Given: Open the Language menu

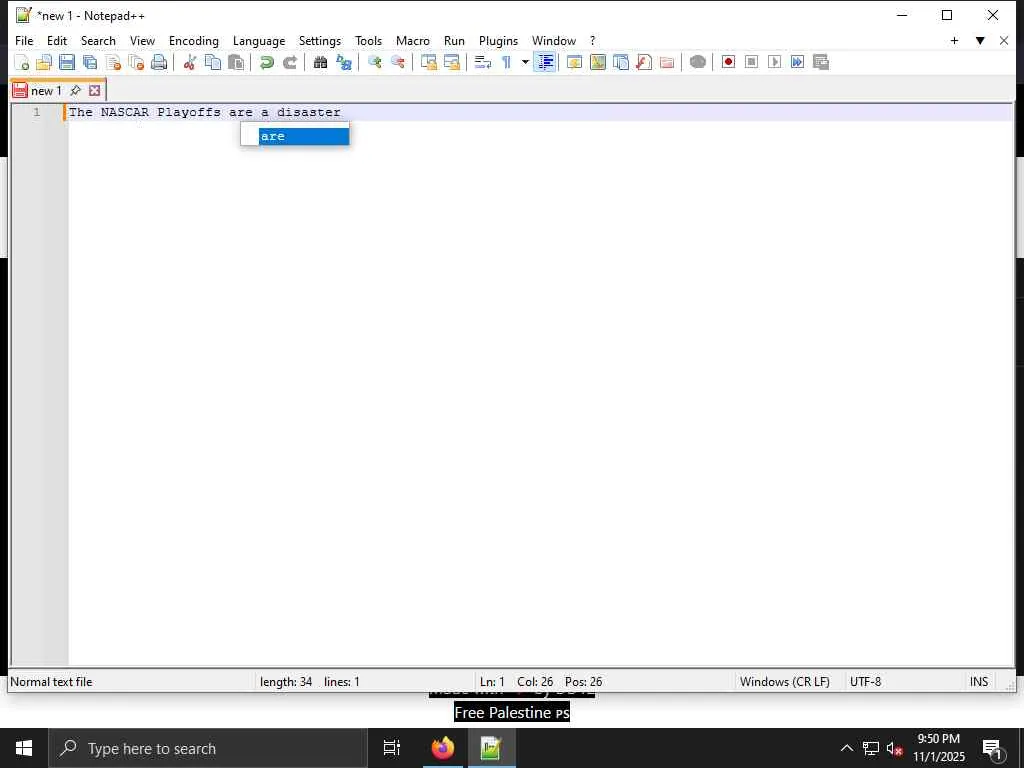Looking at the screenshot, I should pos(259,40).
